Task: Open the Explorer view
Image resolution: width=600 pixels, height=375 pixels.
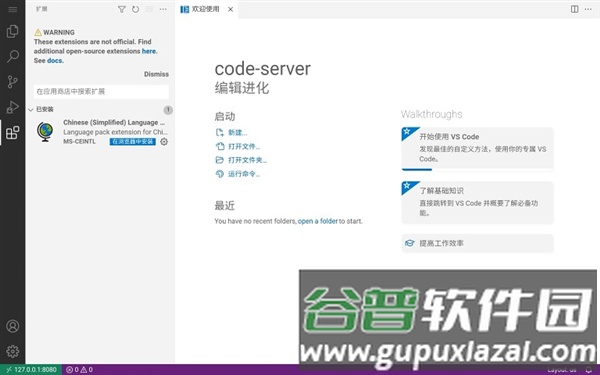Action: tap(13, 31)
